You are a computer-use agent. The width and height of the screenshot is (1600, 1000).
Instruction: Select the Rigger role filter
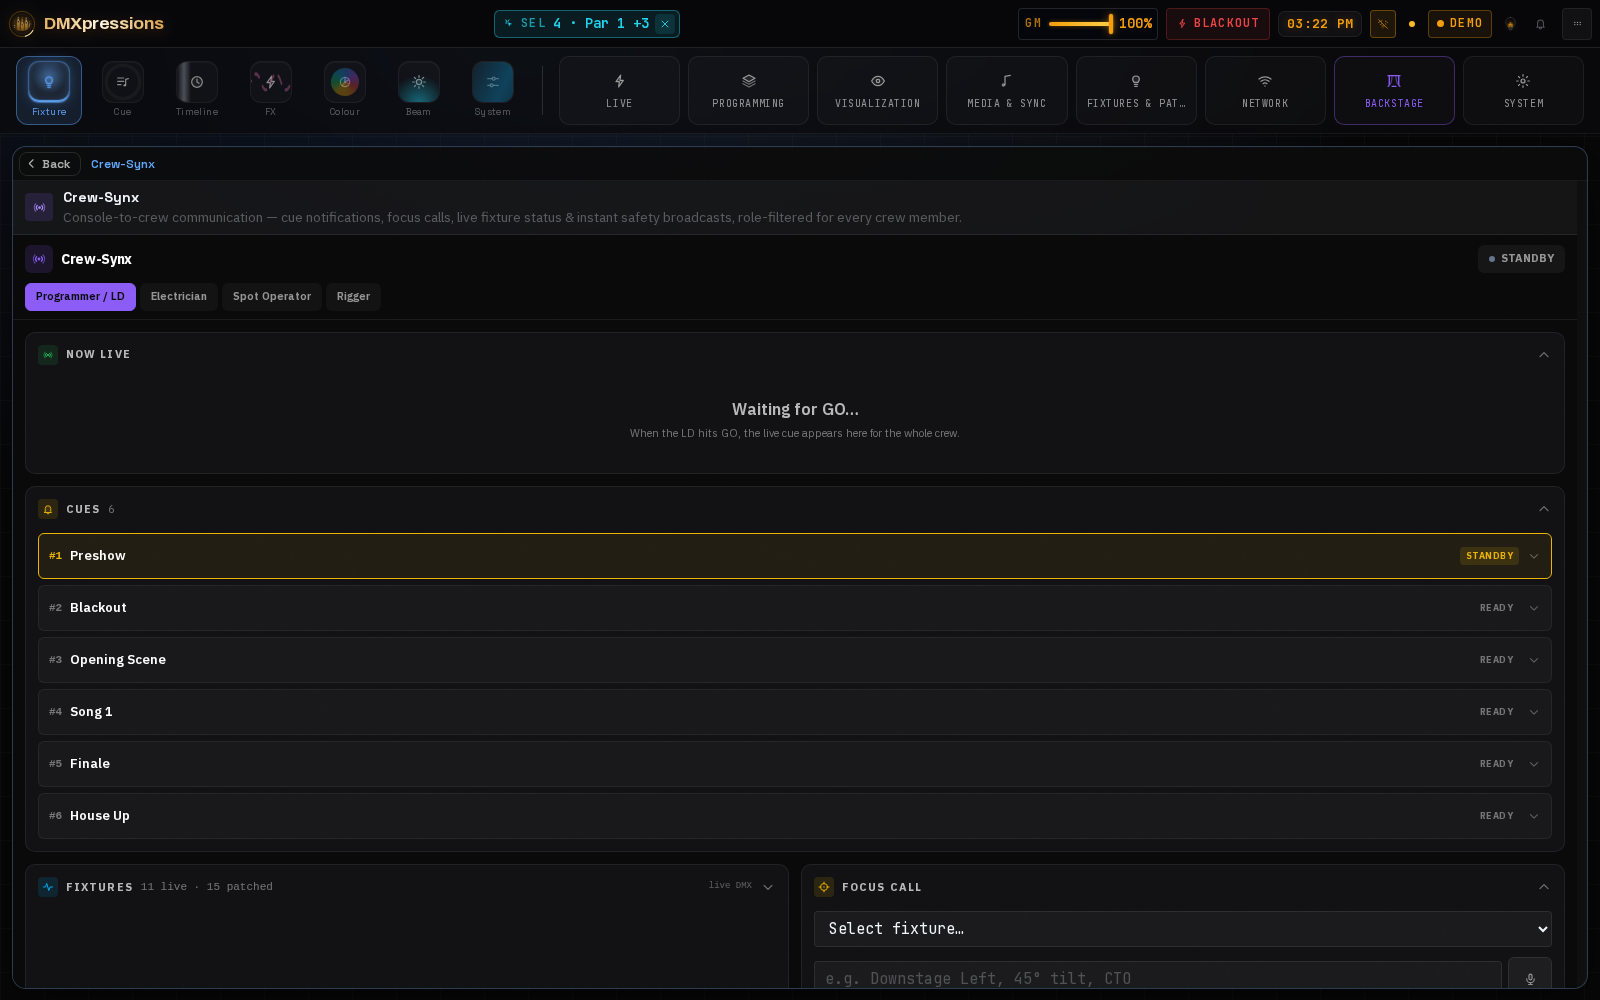tap(353, 297)
